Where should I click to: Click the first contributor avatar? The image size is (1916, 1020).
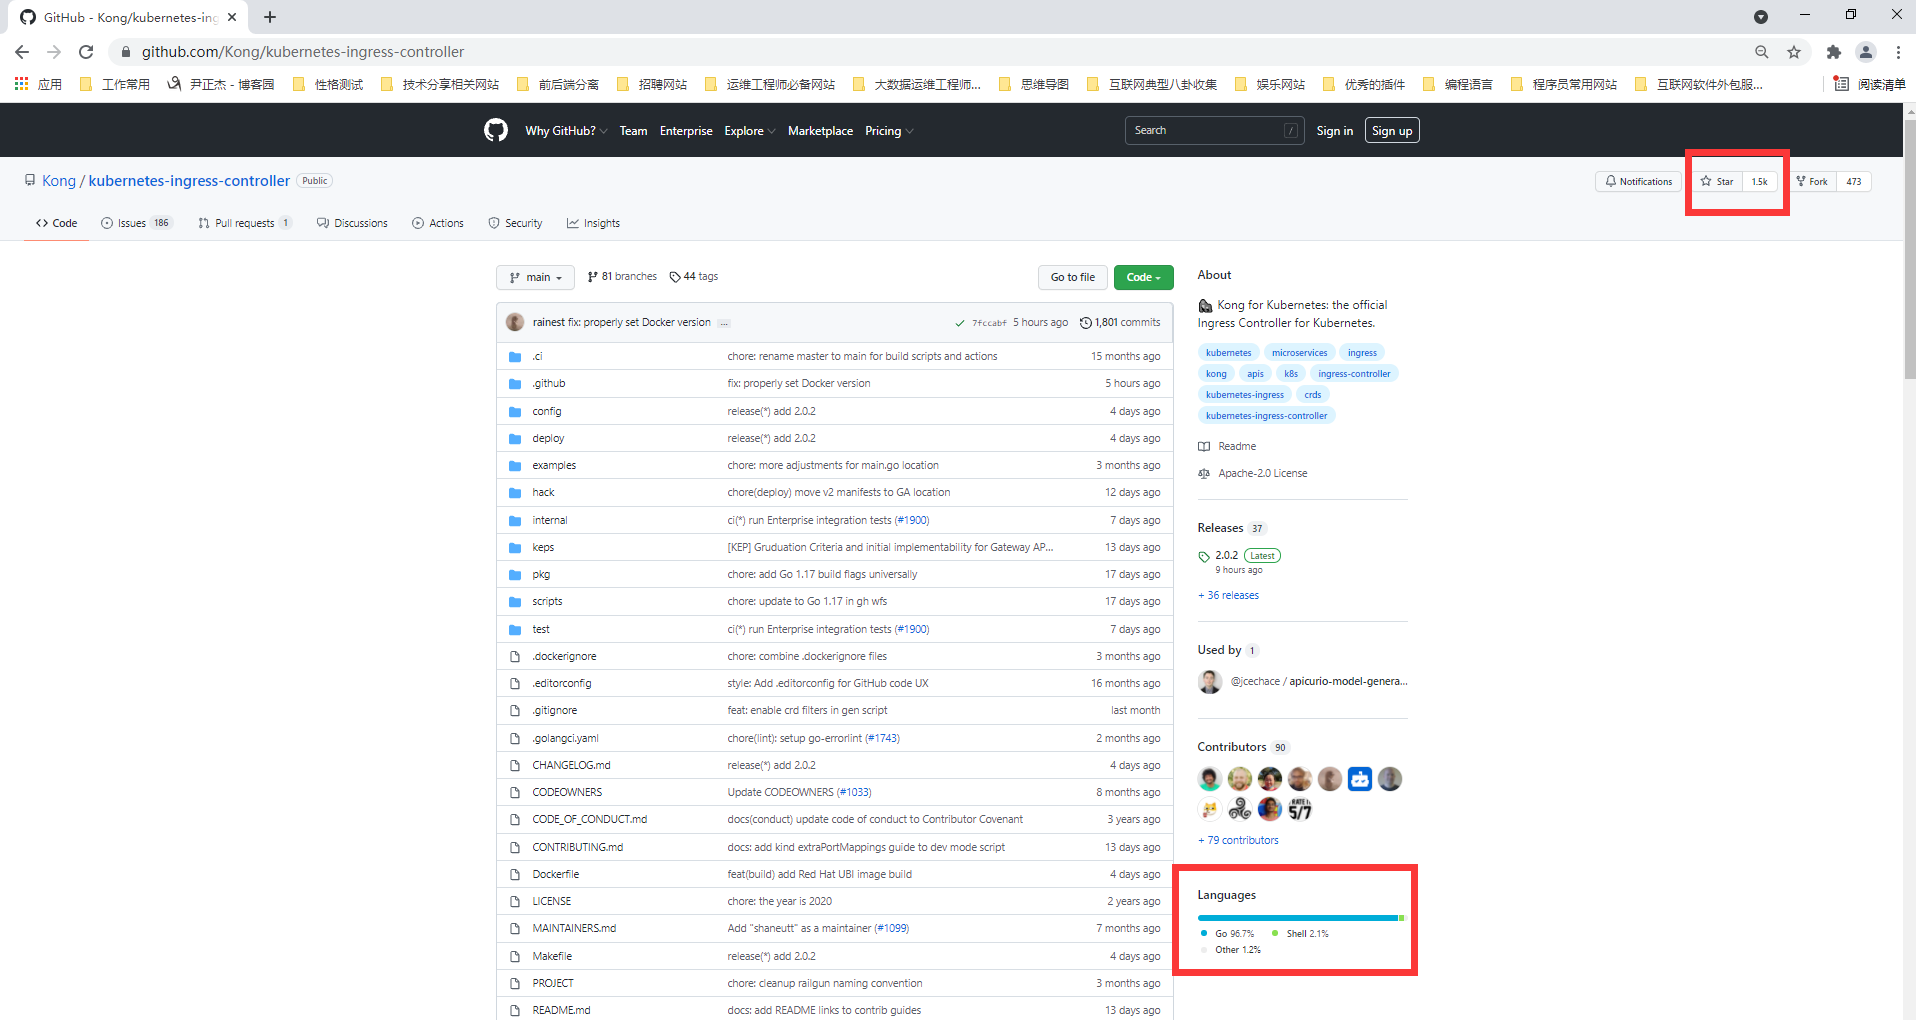[1210, 779]
